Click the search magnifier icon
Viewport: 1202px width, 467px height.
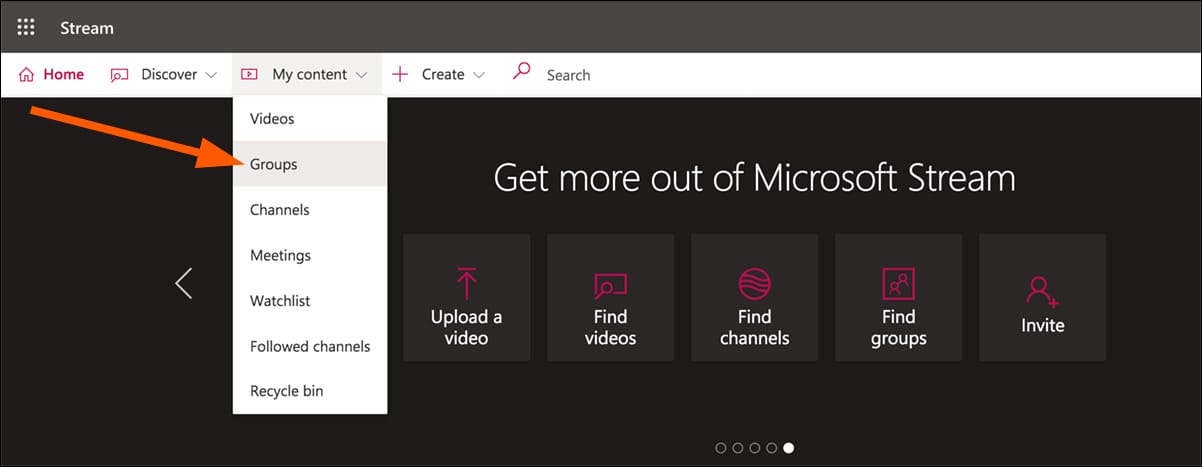[521, 73]
